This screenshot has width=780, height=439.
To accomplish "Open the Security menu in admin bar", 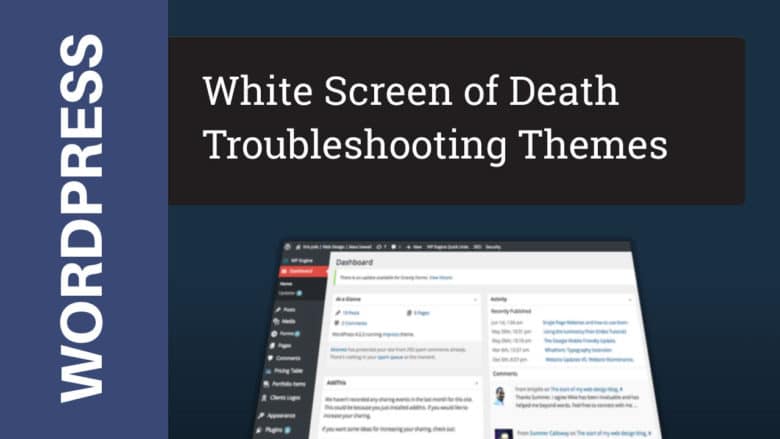I will (x=493, y=247).
